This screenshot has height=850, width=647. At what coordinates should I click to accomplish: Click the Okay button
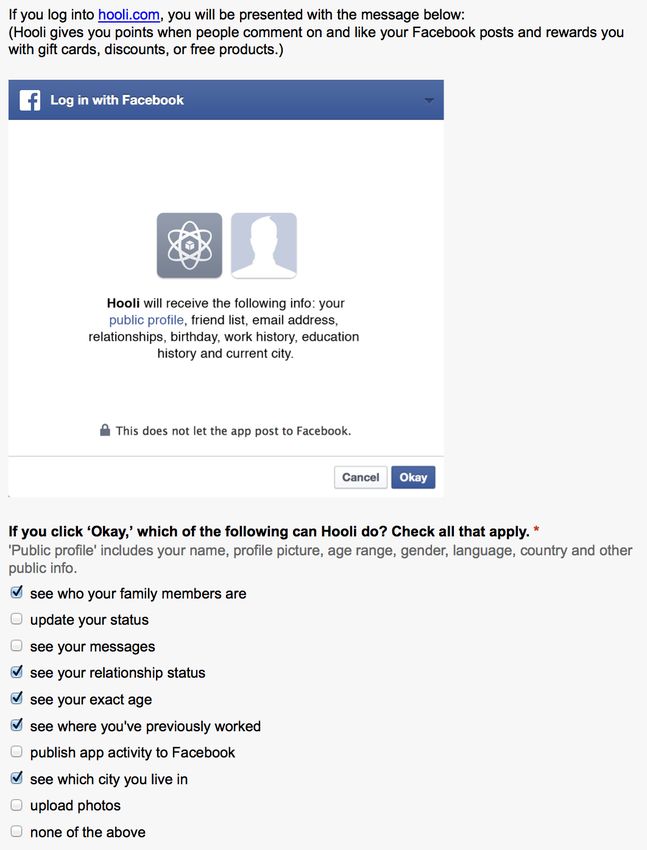click(x=413, y=478)
